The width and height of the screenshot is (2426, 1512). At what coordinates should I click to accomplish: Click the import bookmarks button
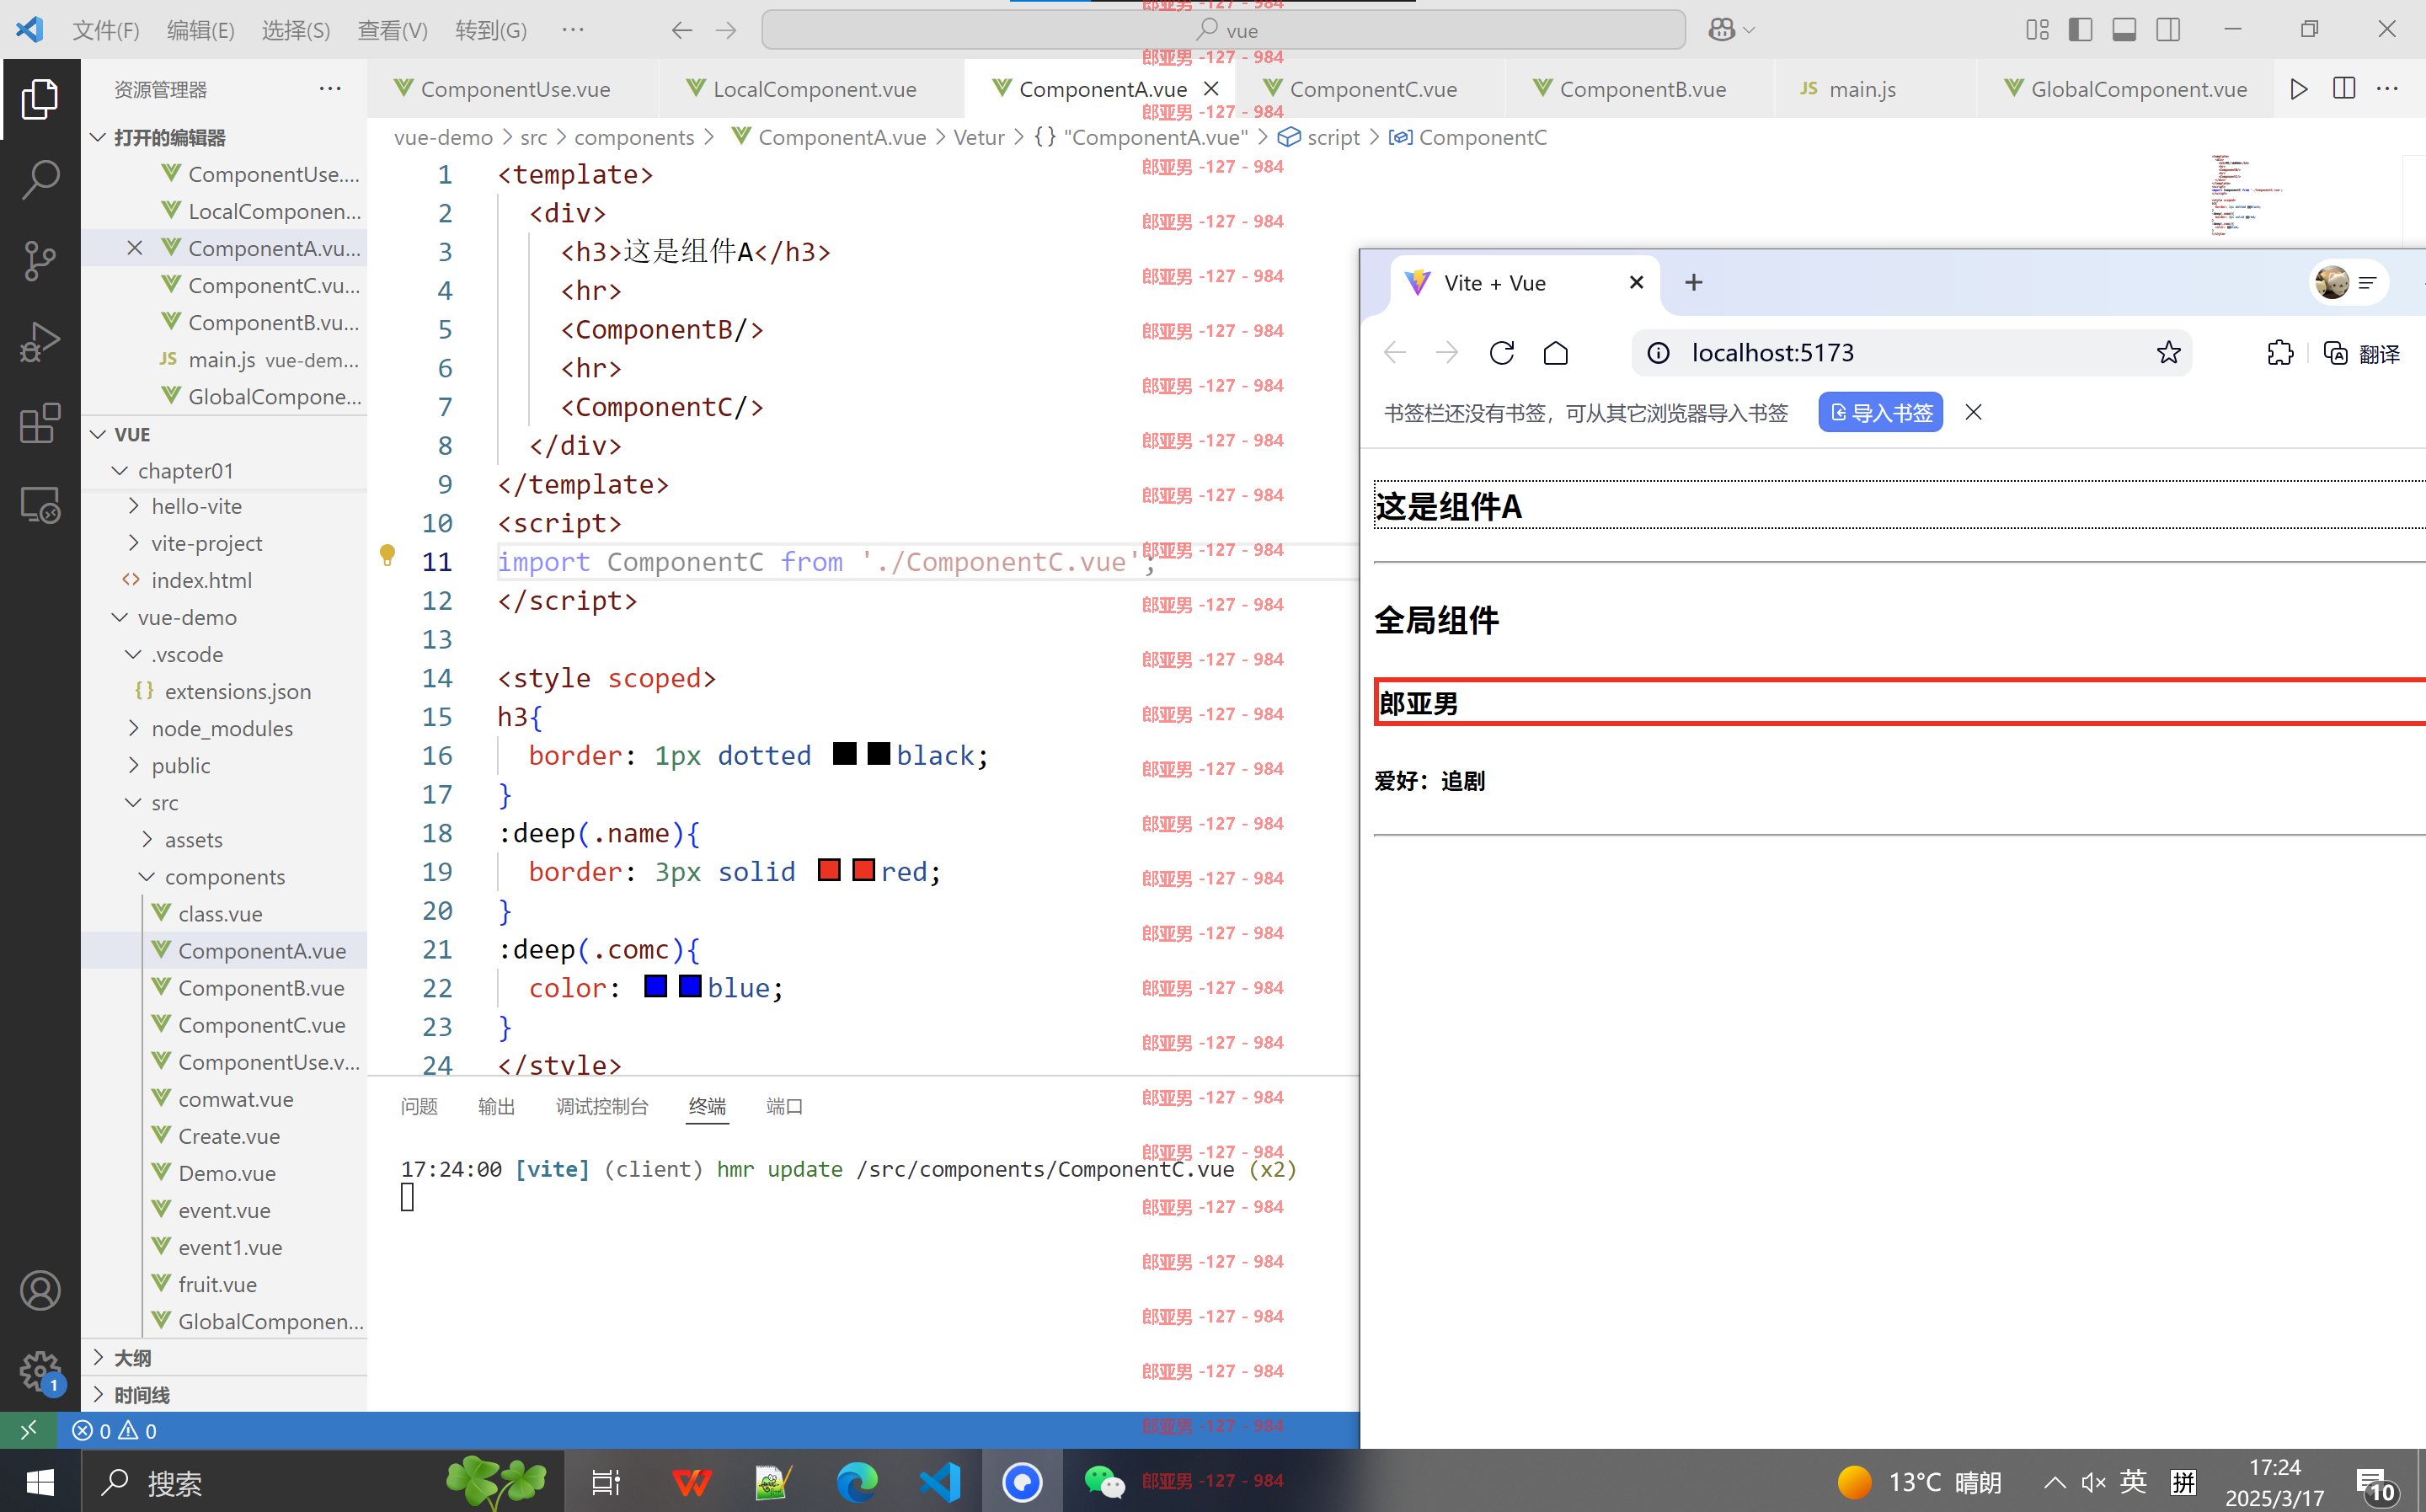[1880, 413]
